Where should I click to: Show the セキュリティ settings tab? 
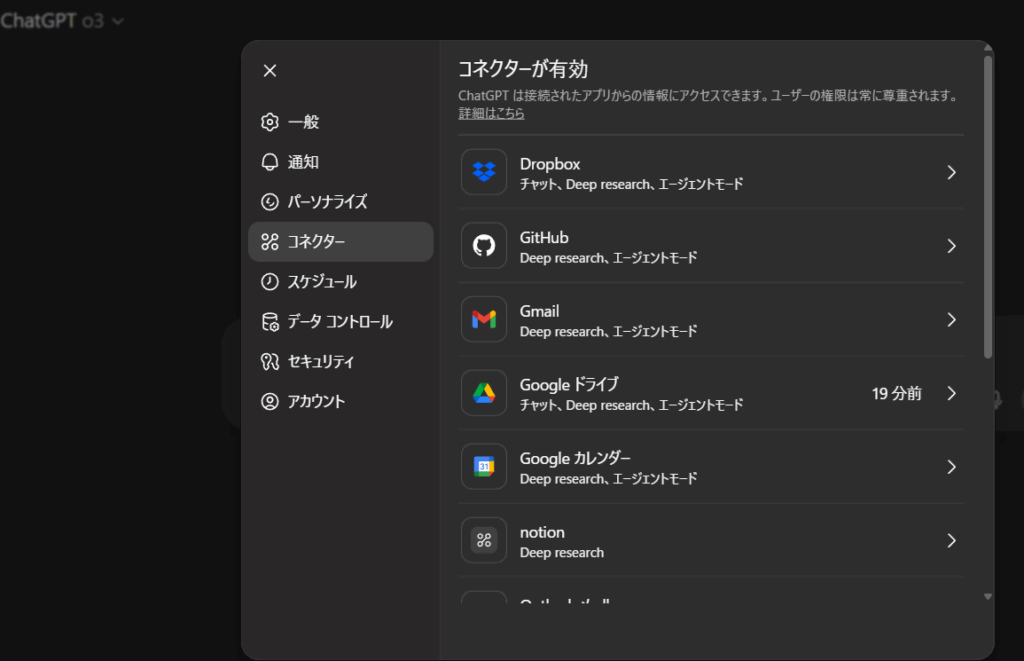pyautogui.click(x=341, y=361)
